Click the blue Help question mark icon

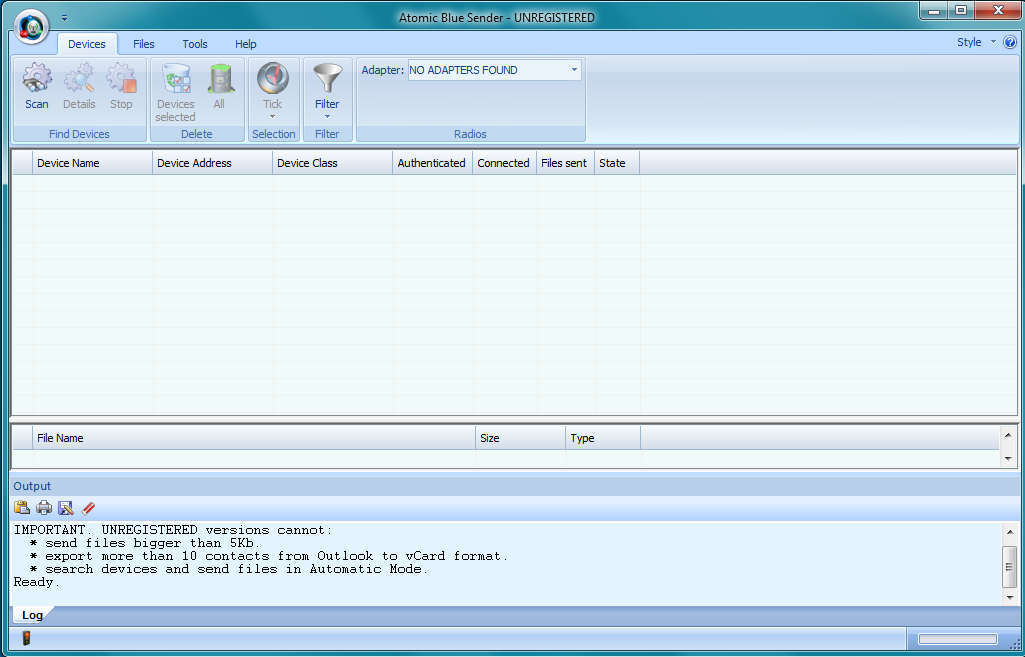click(x=1010, y=43)
